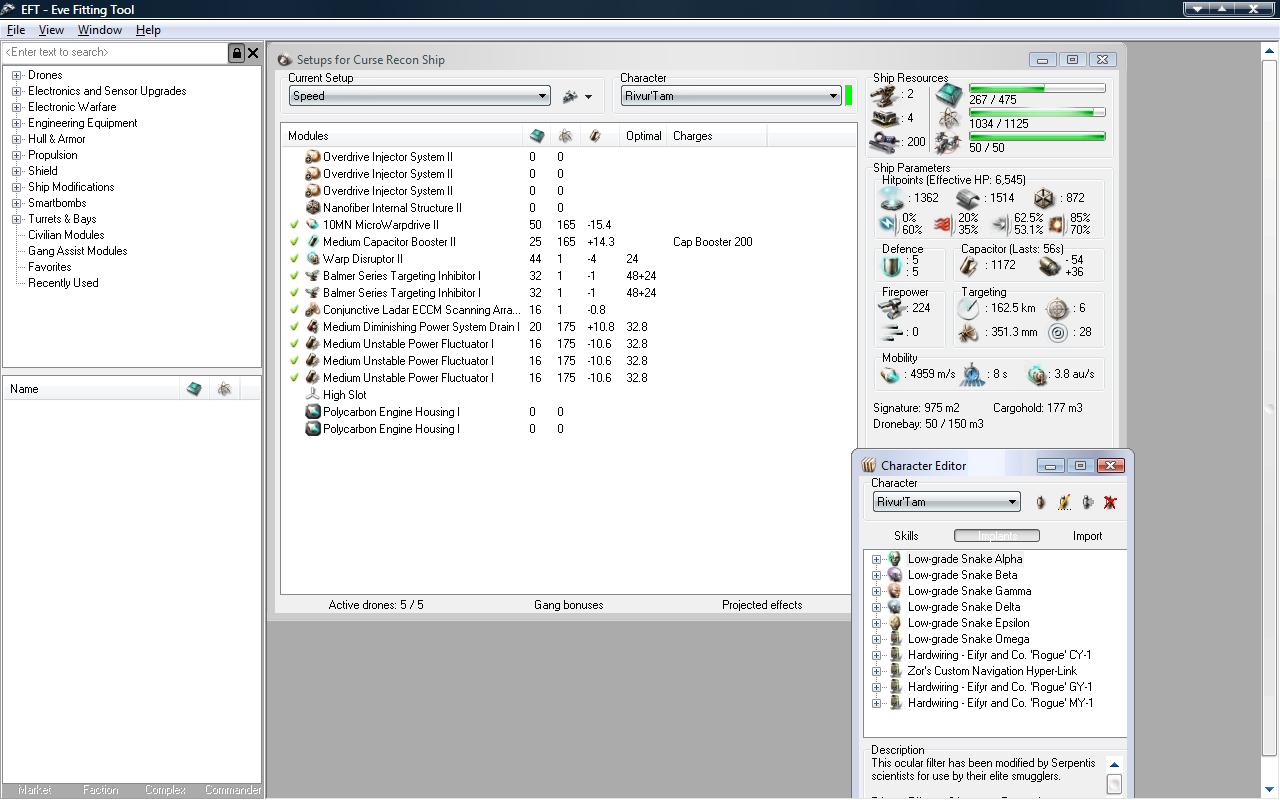This screenshot has width=1280, height=800.
Task: Toggle the Warp Disruptor II active checkmark
Action: click(x=294, y=259)
